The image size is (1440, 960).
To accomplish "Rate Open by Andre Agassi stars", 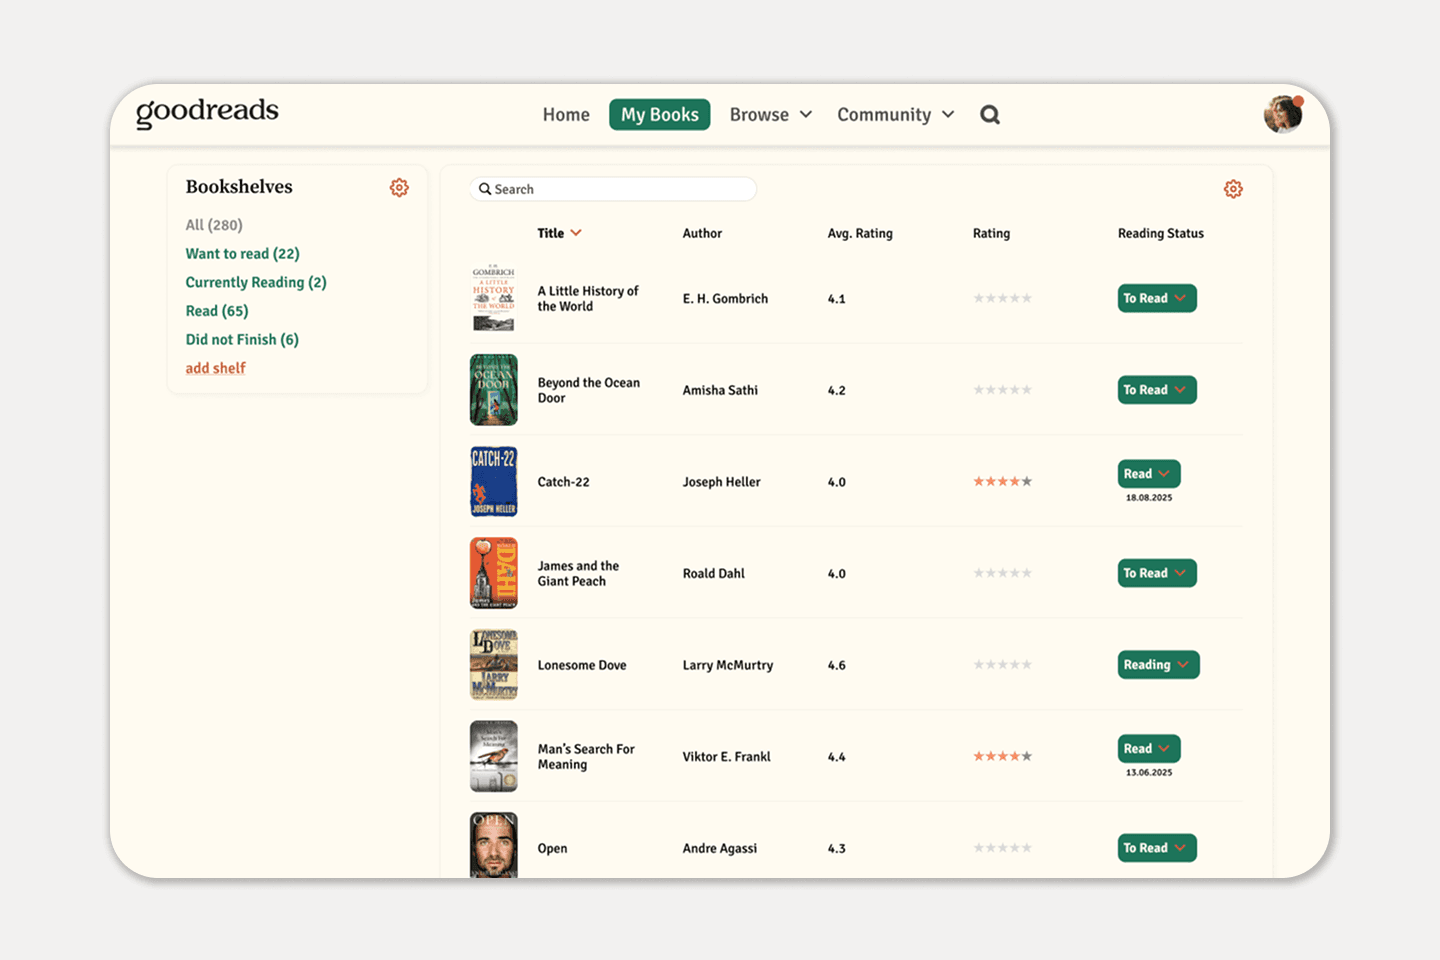I will (x=1003, y=848).
